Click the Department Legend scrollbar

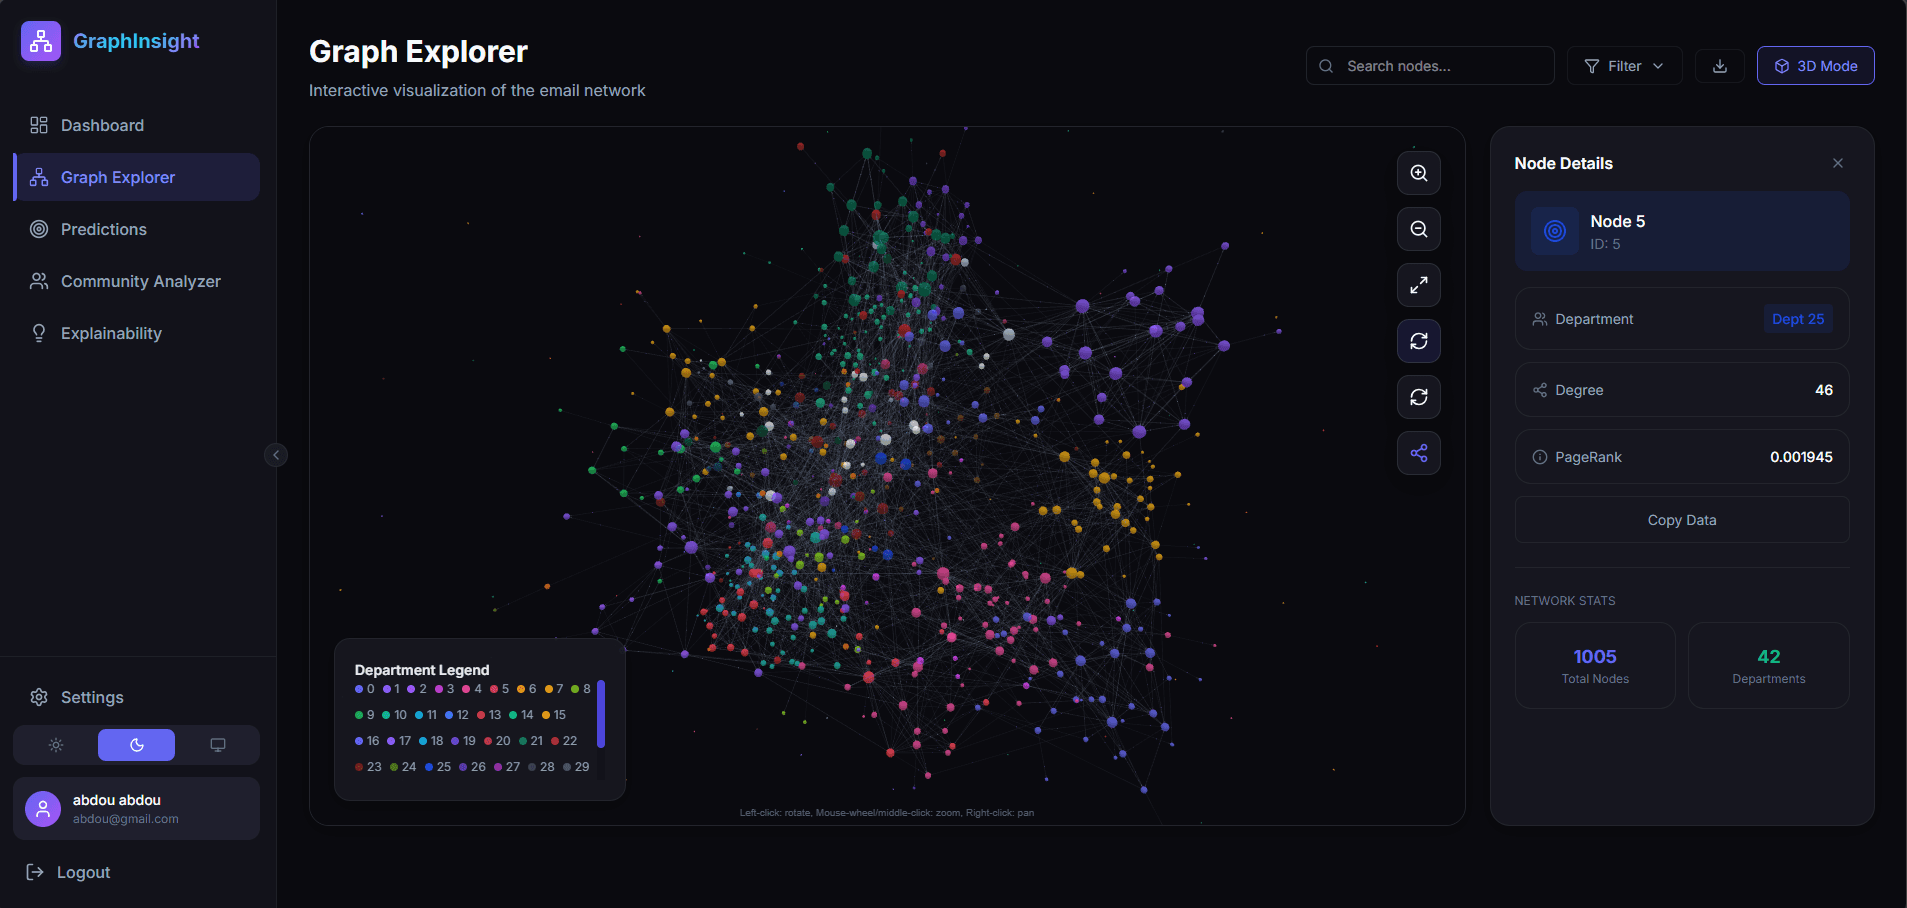click(601, 714)
